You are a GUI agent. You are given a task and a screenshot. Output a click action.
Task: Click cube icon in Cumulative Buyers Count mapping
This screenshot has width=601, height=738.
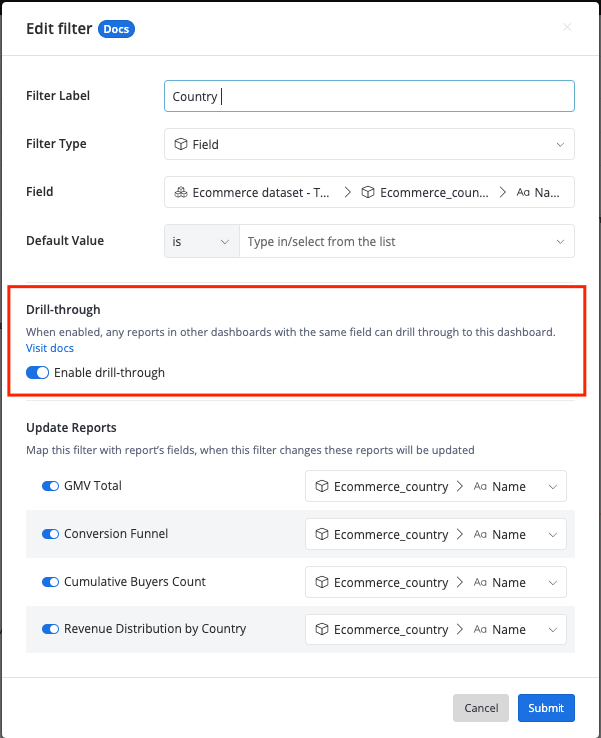[322, 582]
